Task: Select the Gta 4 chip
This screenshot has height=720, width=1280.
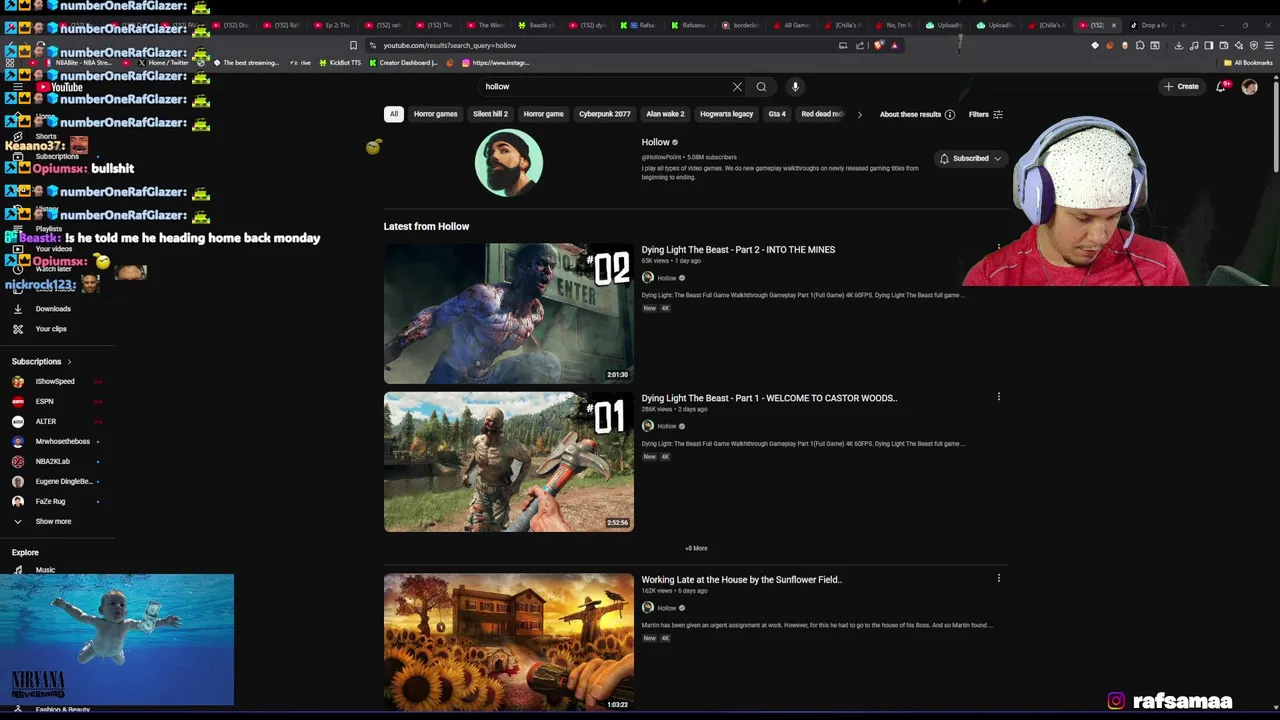Action: pos(777,114)
